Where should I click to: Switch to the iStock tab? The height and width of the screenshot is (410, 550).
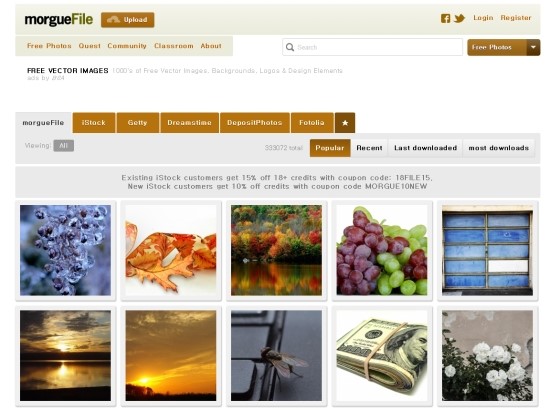[x=94, y=123]
